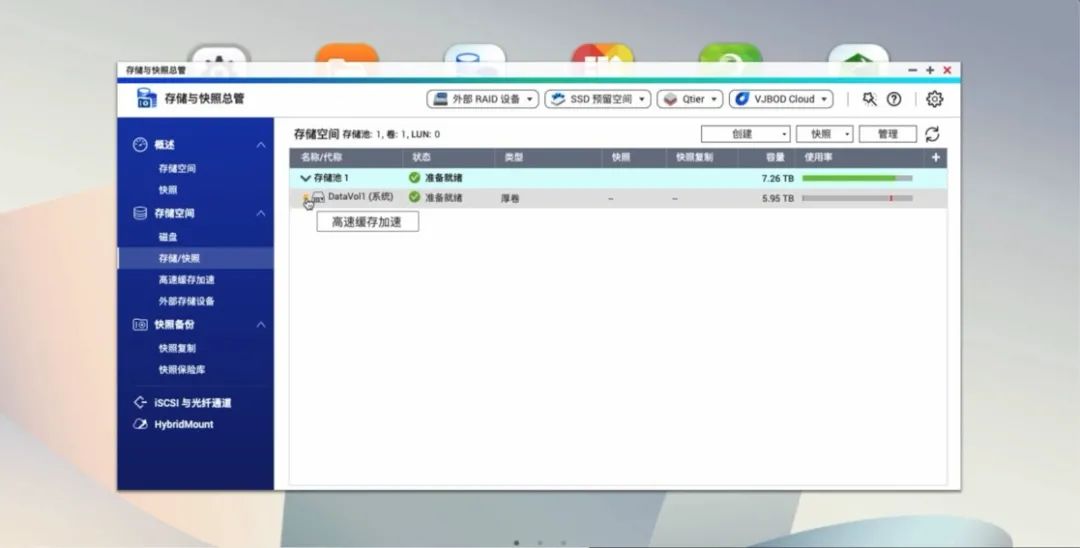Open the VJBOD Cloud dropdown
Image resolution: width=1080 pixels, height=548 pixels.
(x=781, y=99)
